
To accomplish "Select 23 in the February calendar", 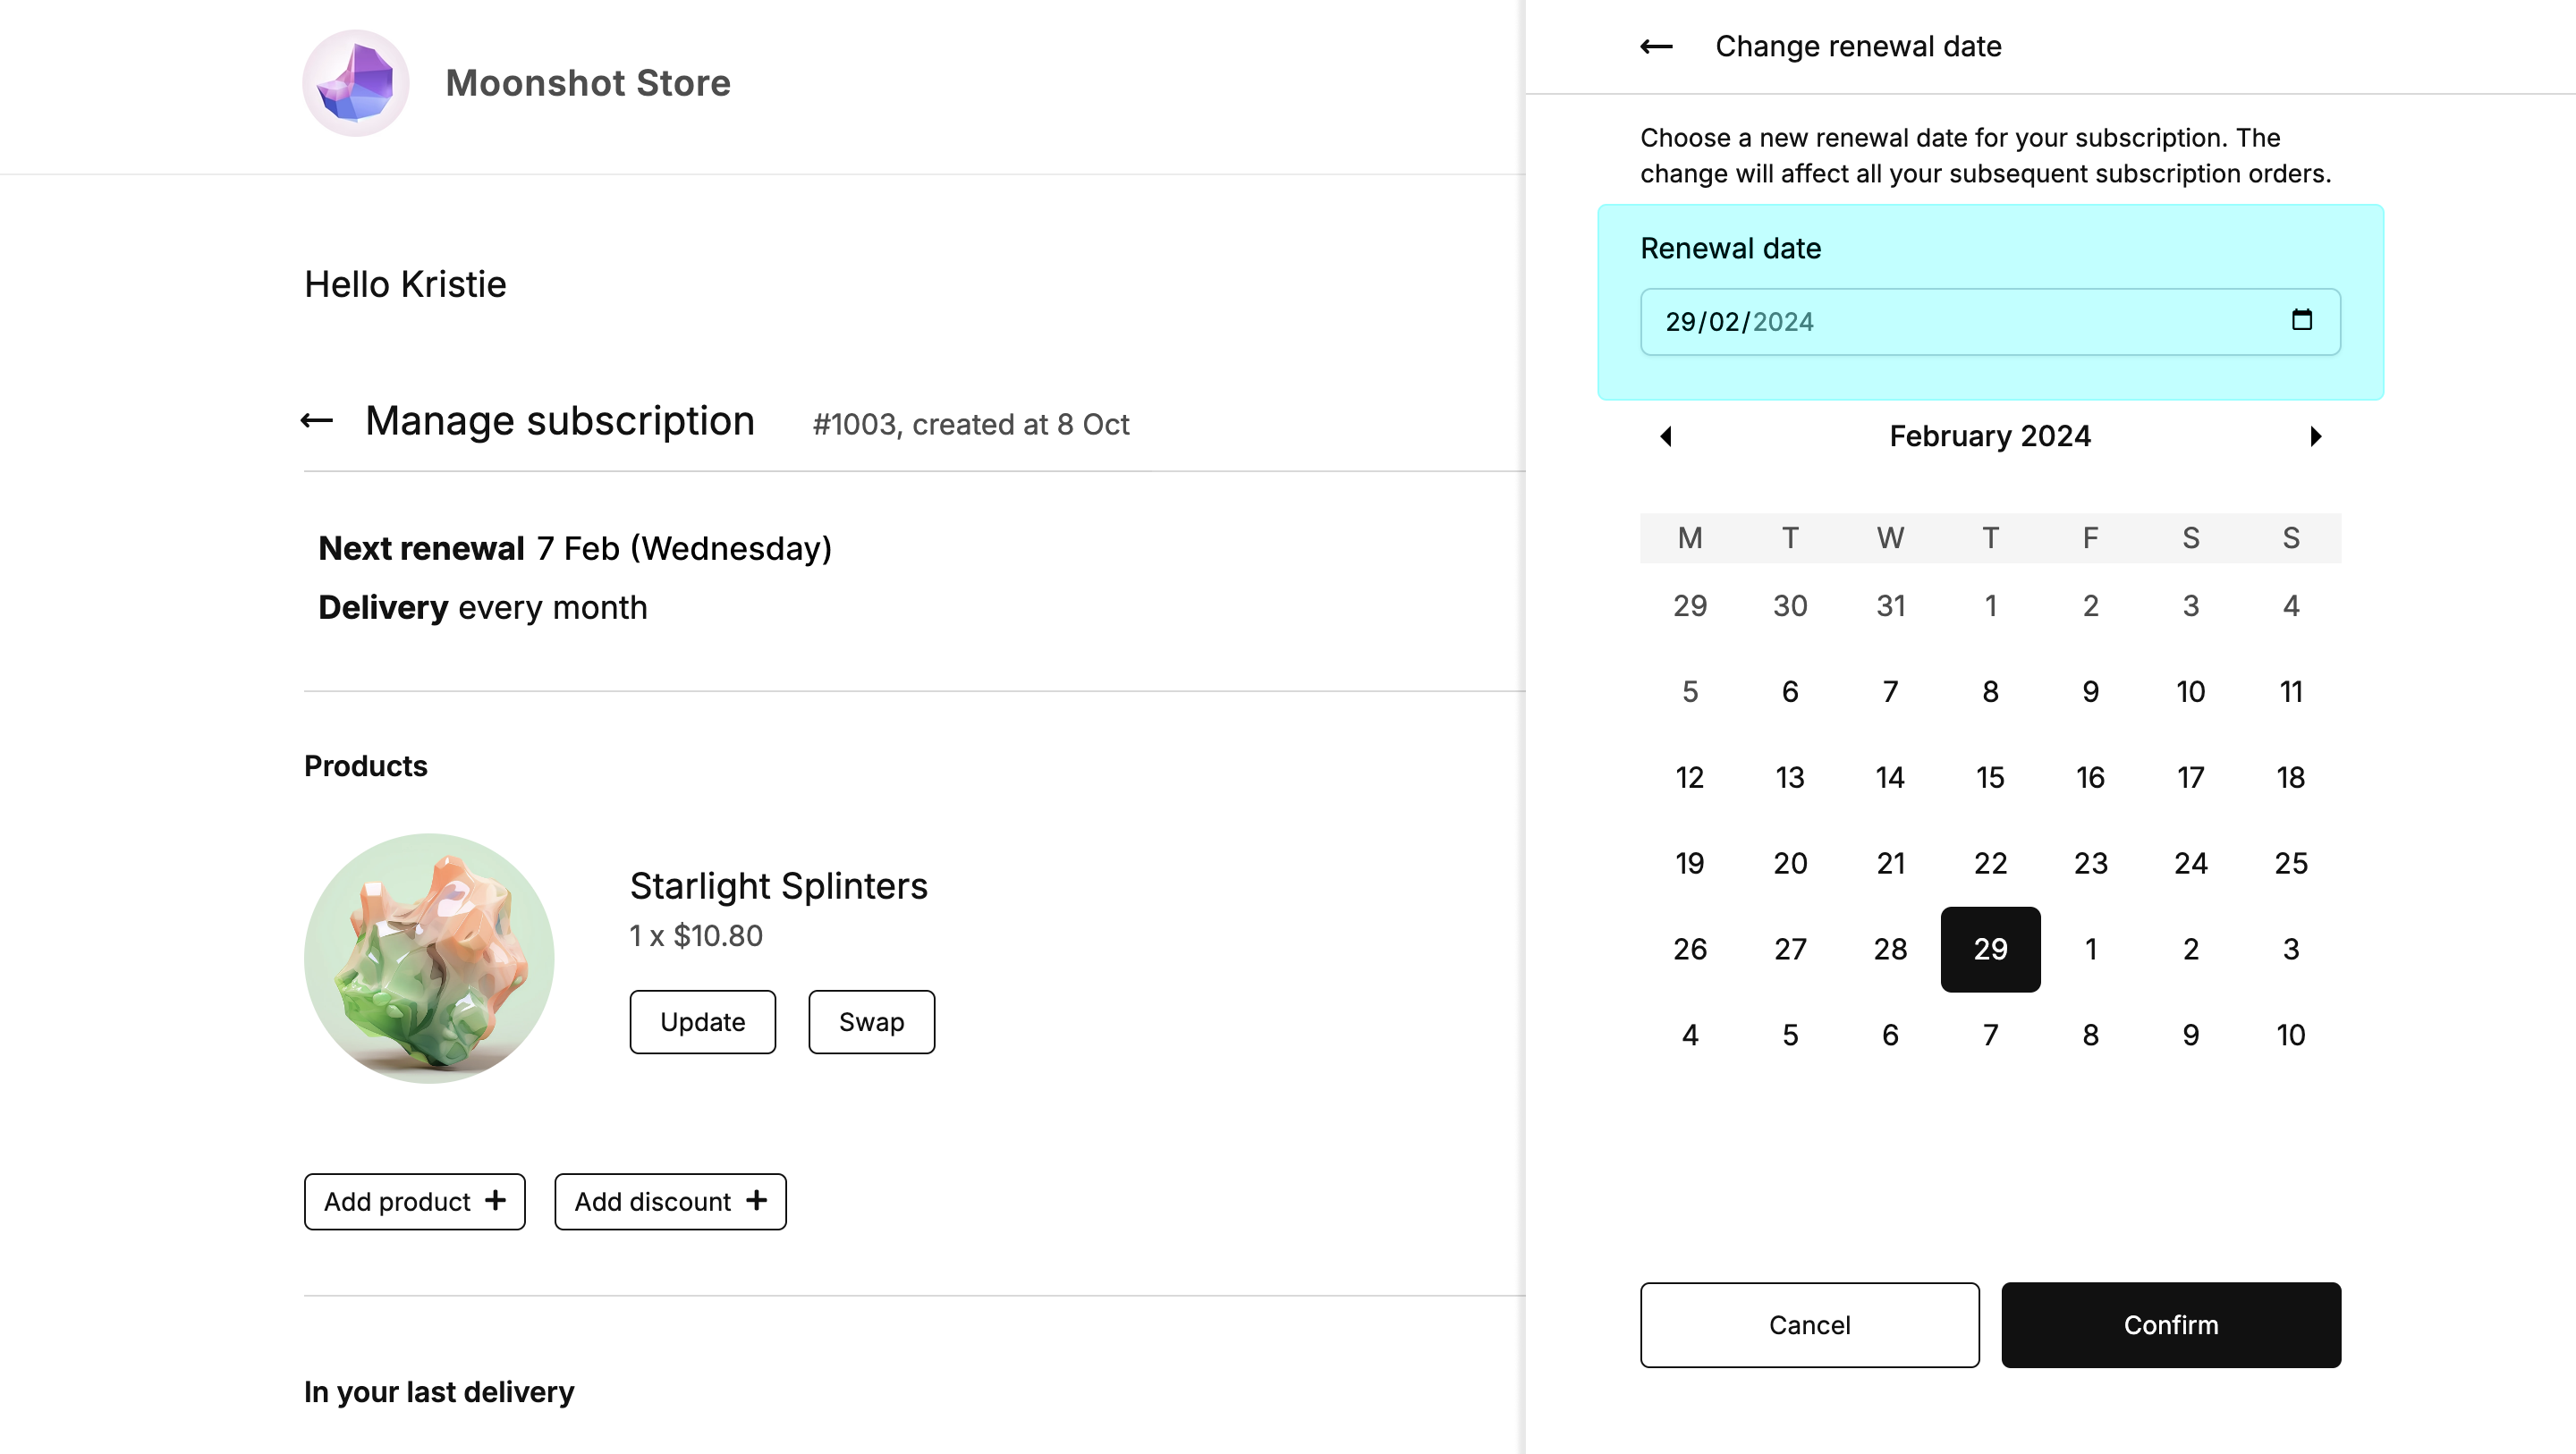I will (2090, 863).
